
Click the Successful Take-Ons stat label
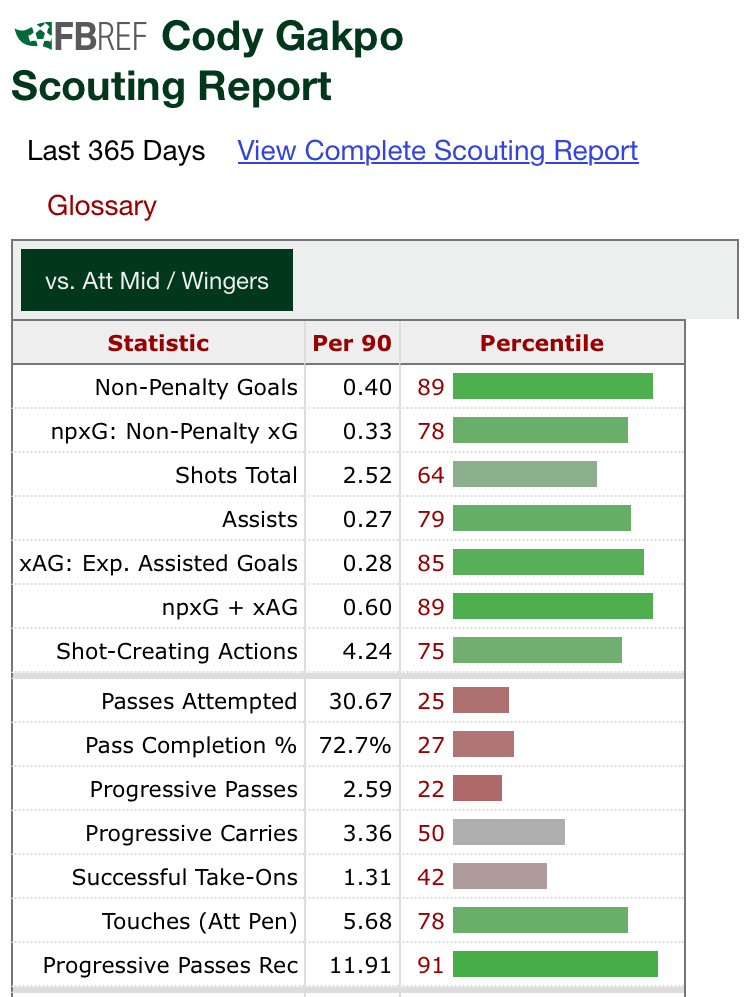tap(185, 877)
